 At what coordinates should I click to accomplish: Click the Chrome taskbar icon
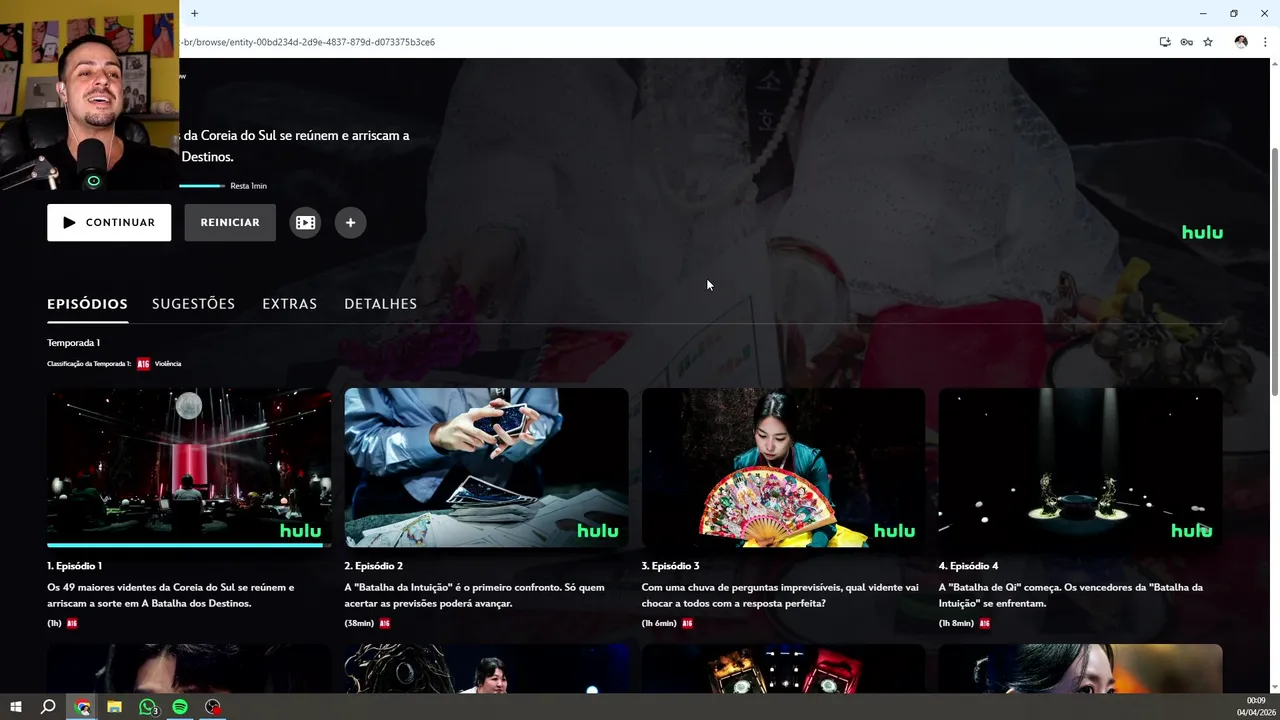click(x=83, y=707)
